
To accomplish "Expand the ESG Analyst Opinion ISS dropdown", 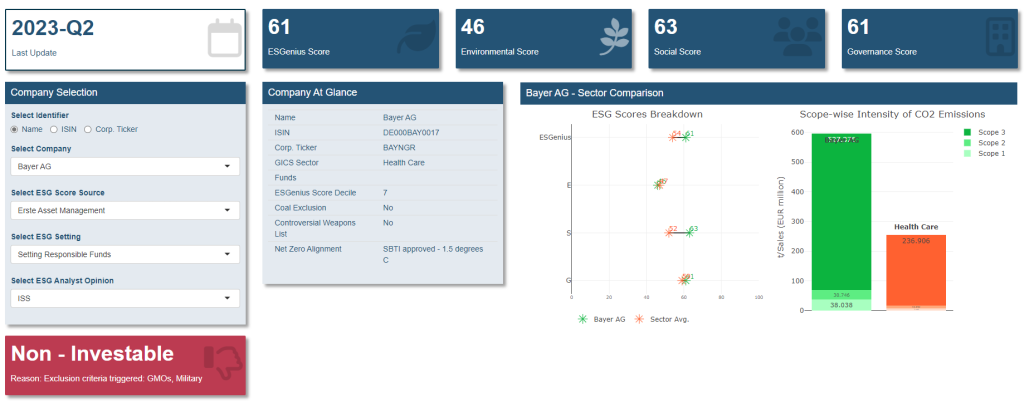I will tap(125, 298).
